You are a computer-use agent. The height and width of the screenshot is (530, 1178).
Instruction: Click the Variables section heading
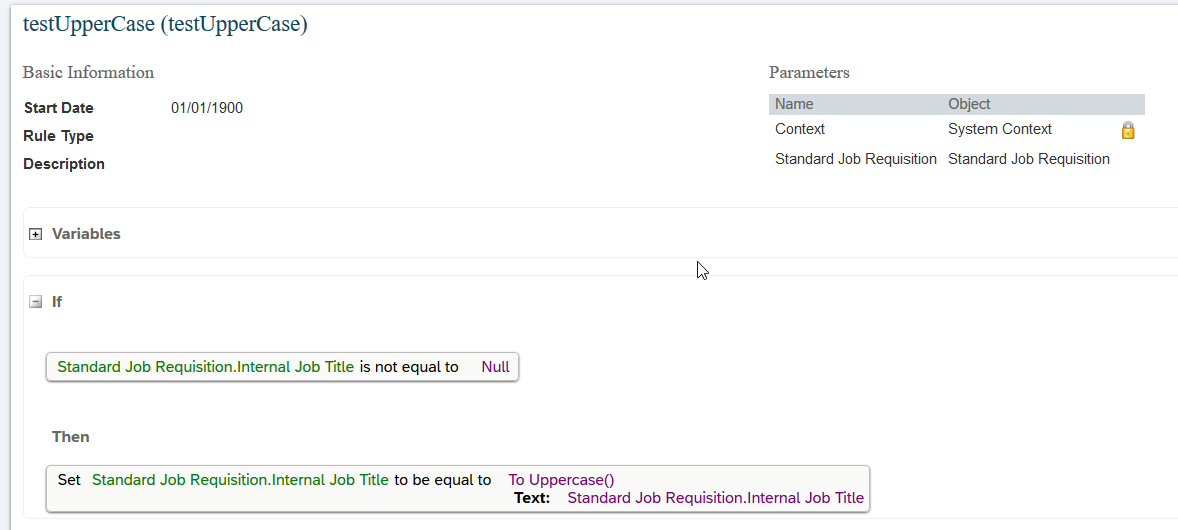86,234
